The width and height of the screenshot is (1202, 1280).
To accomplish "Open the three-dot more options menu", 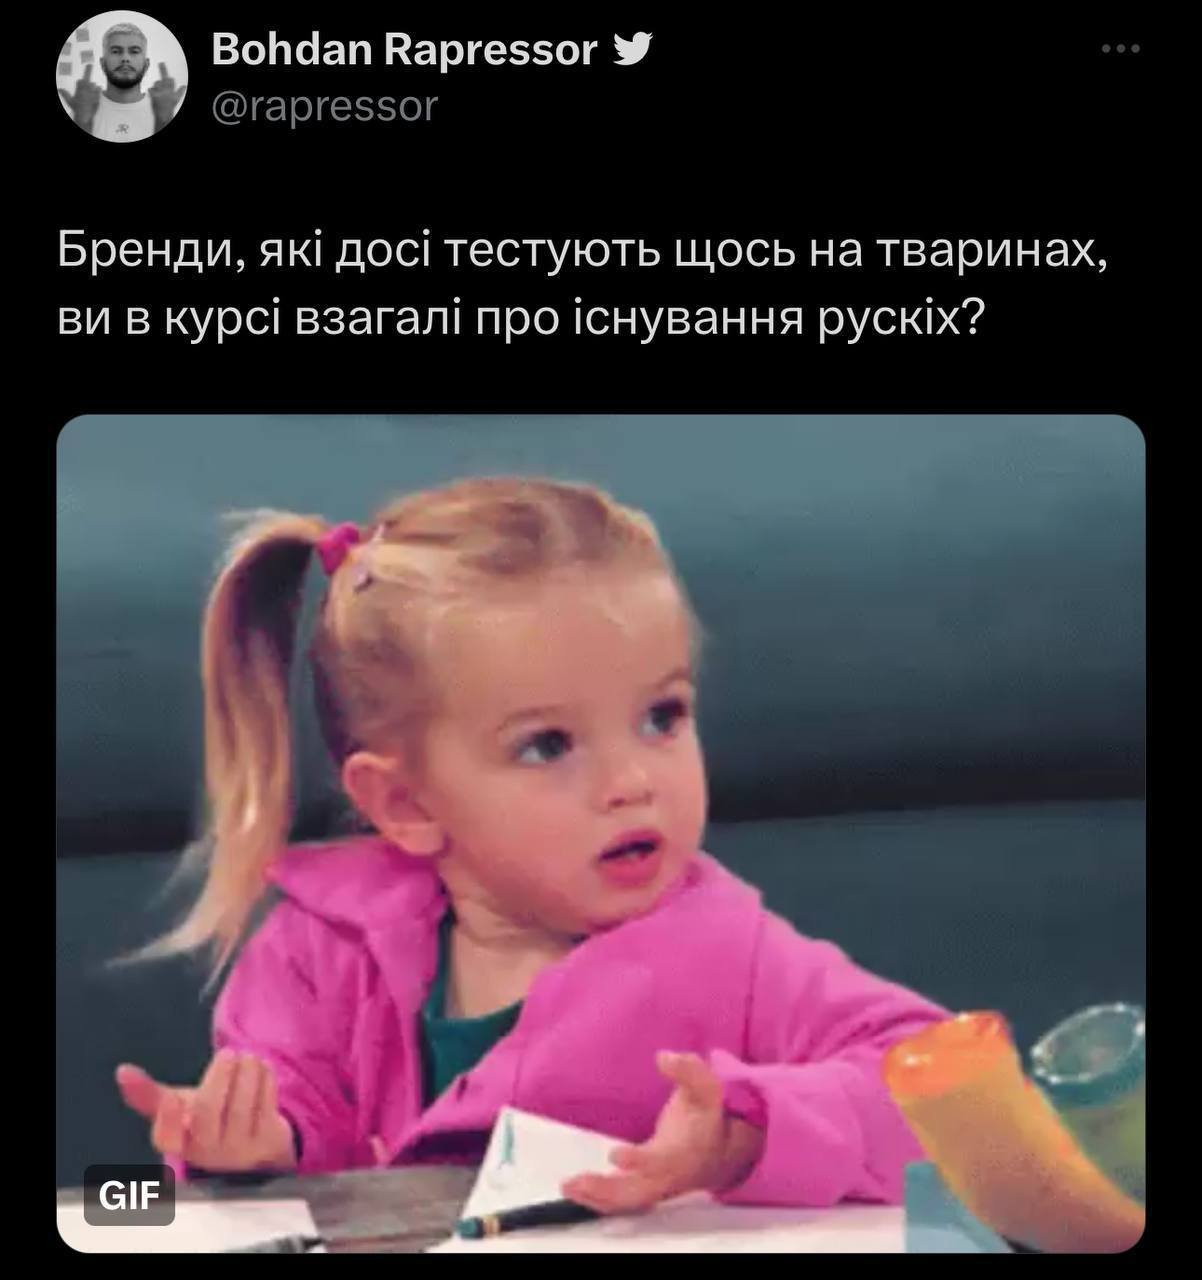I will (1120, 48).
